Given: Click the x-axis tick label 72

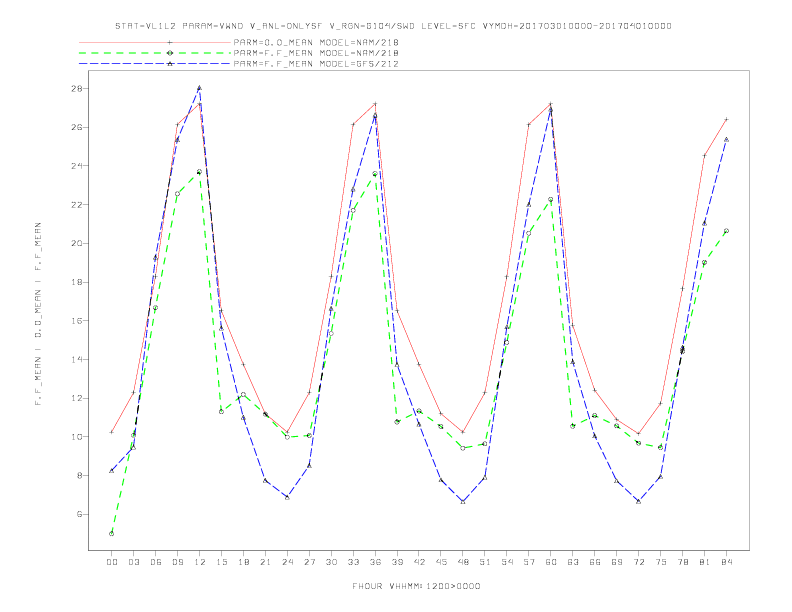Looking at the screenshot, I should pyautogui.click(x=639, y=562).
